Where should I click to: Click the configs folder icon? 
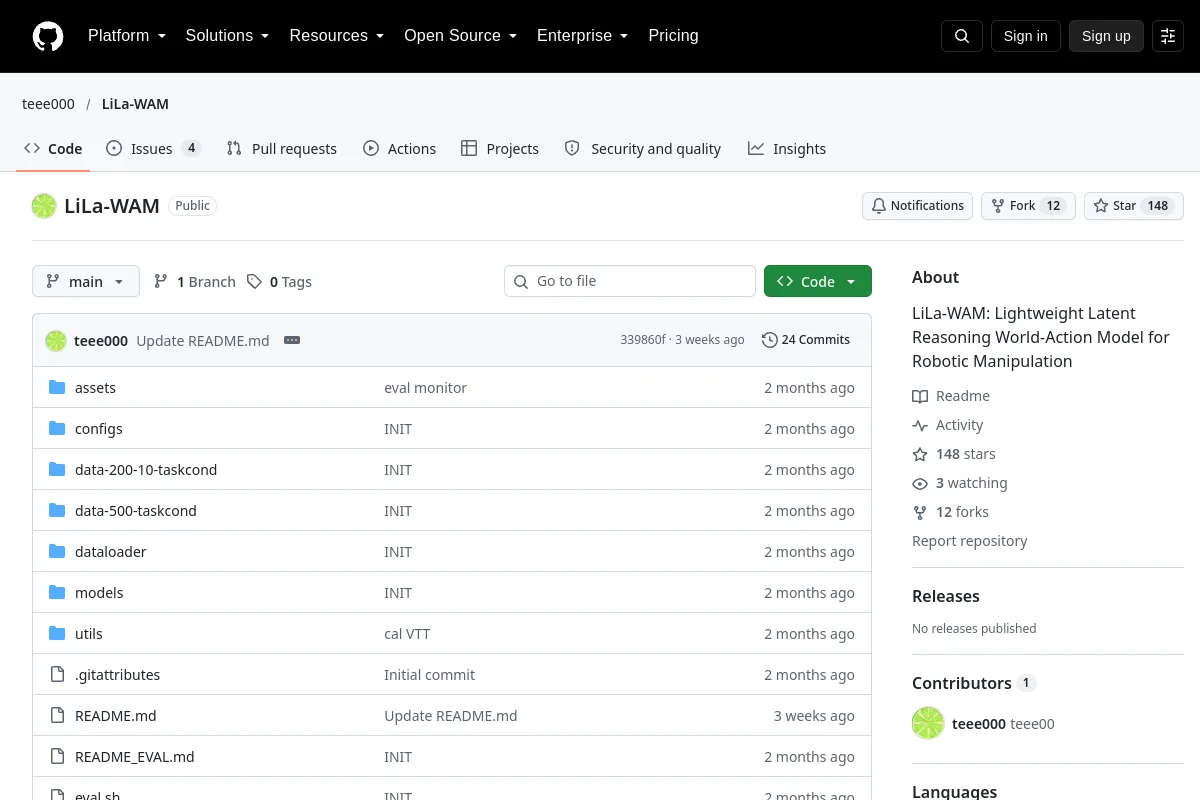coord(57,429)
